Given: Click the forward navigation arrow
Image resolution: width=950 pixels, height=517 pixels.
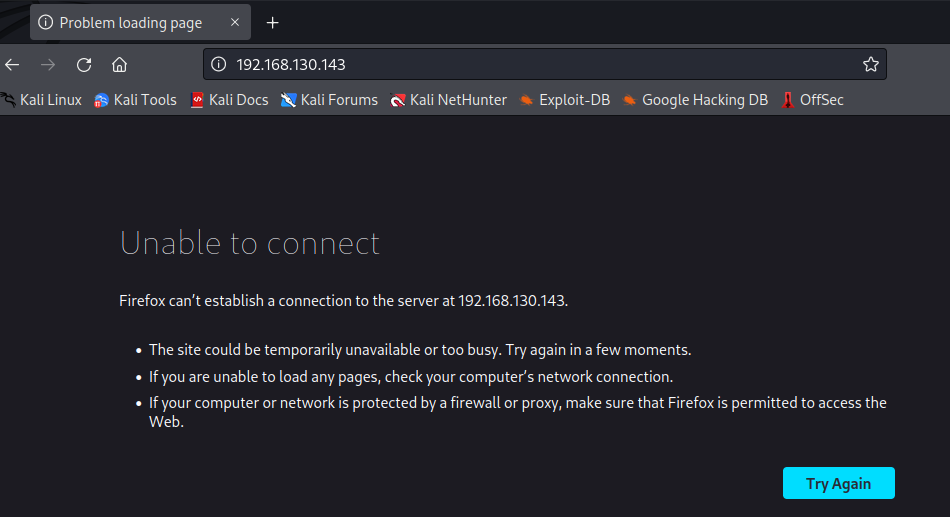Looking at the screenshot, I should [48, 65].
